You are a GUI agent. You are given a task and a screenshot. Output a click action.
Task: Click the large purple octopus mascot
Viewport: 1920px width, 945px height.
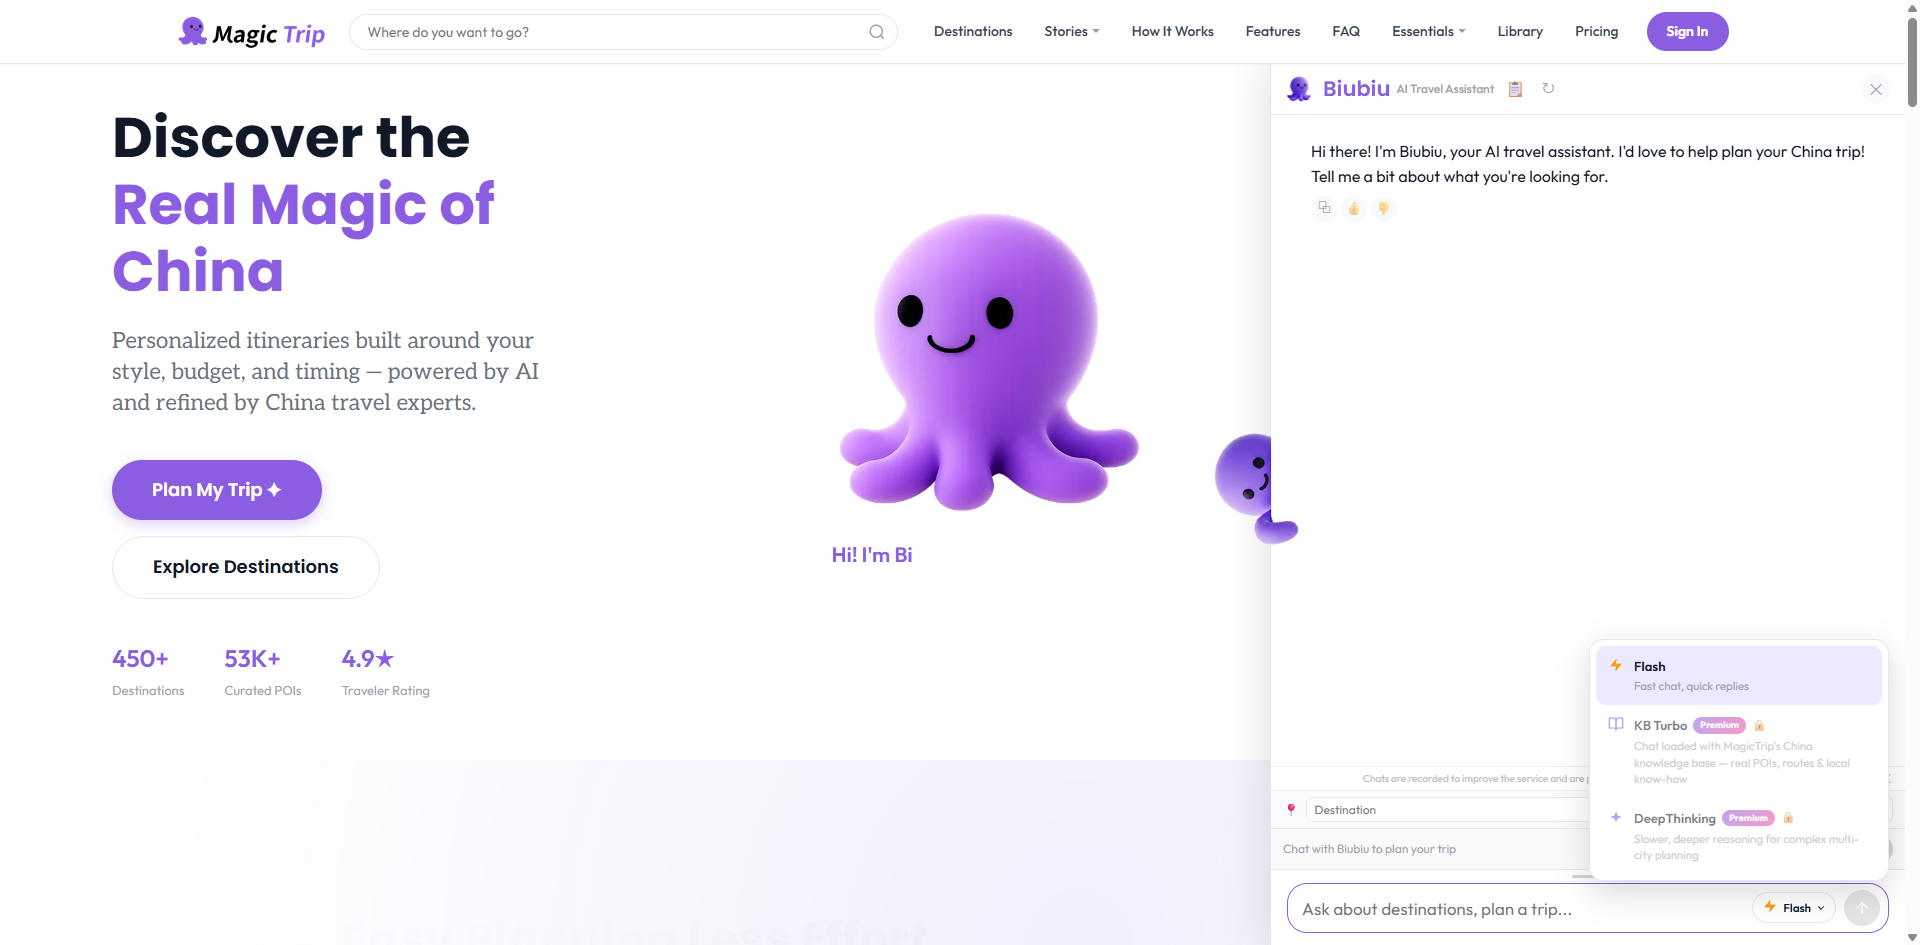[x=988, y=362]
